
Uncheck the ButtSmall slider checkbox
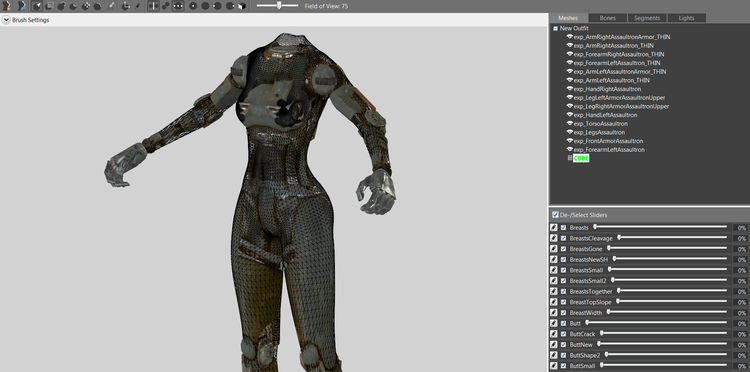pyautogui.click(x=563, y=366)
